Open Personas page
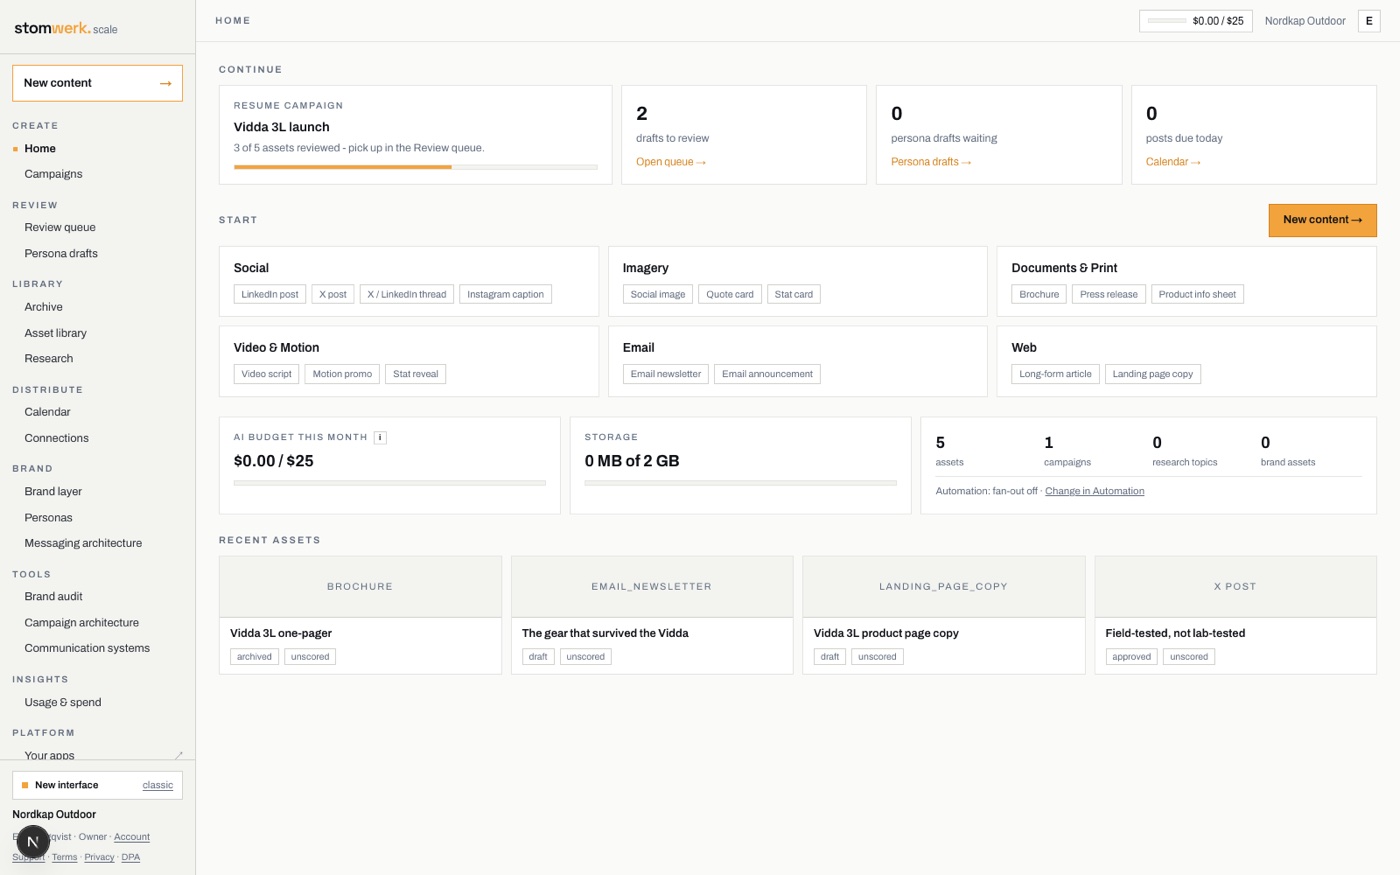Image resolution: width=1400 pixels, height=875 pixels. click(x=48, y=517)
